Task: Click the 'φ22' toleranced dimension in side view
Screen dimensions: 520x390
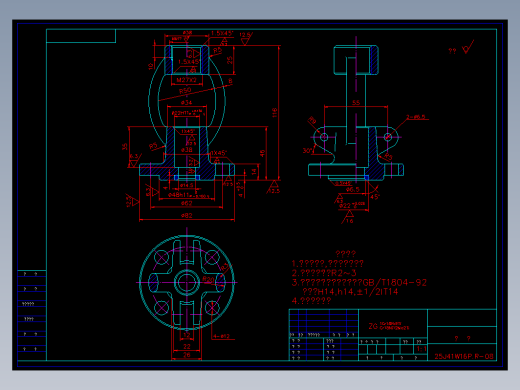Action: point(352,205)
